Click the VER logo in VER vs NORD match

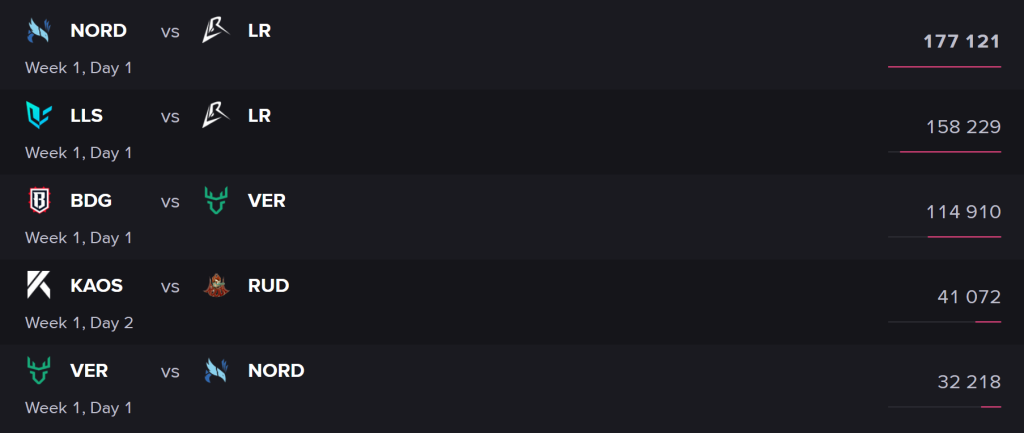coord(39,370)
